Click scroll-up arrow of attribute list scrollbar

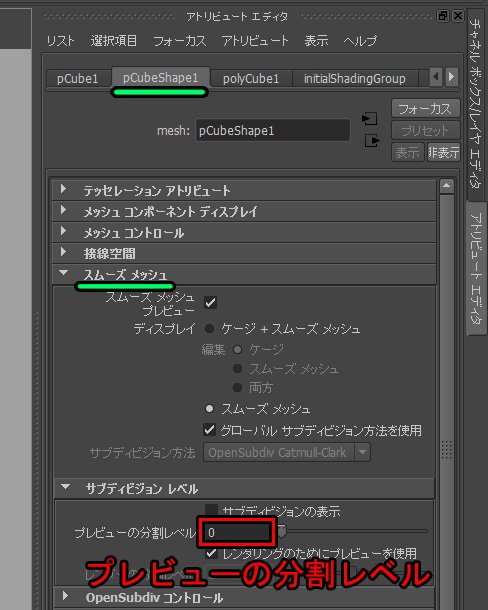[447, 186]
